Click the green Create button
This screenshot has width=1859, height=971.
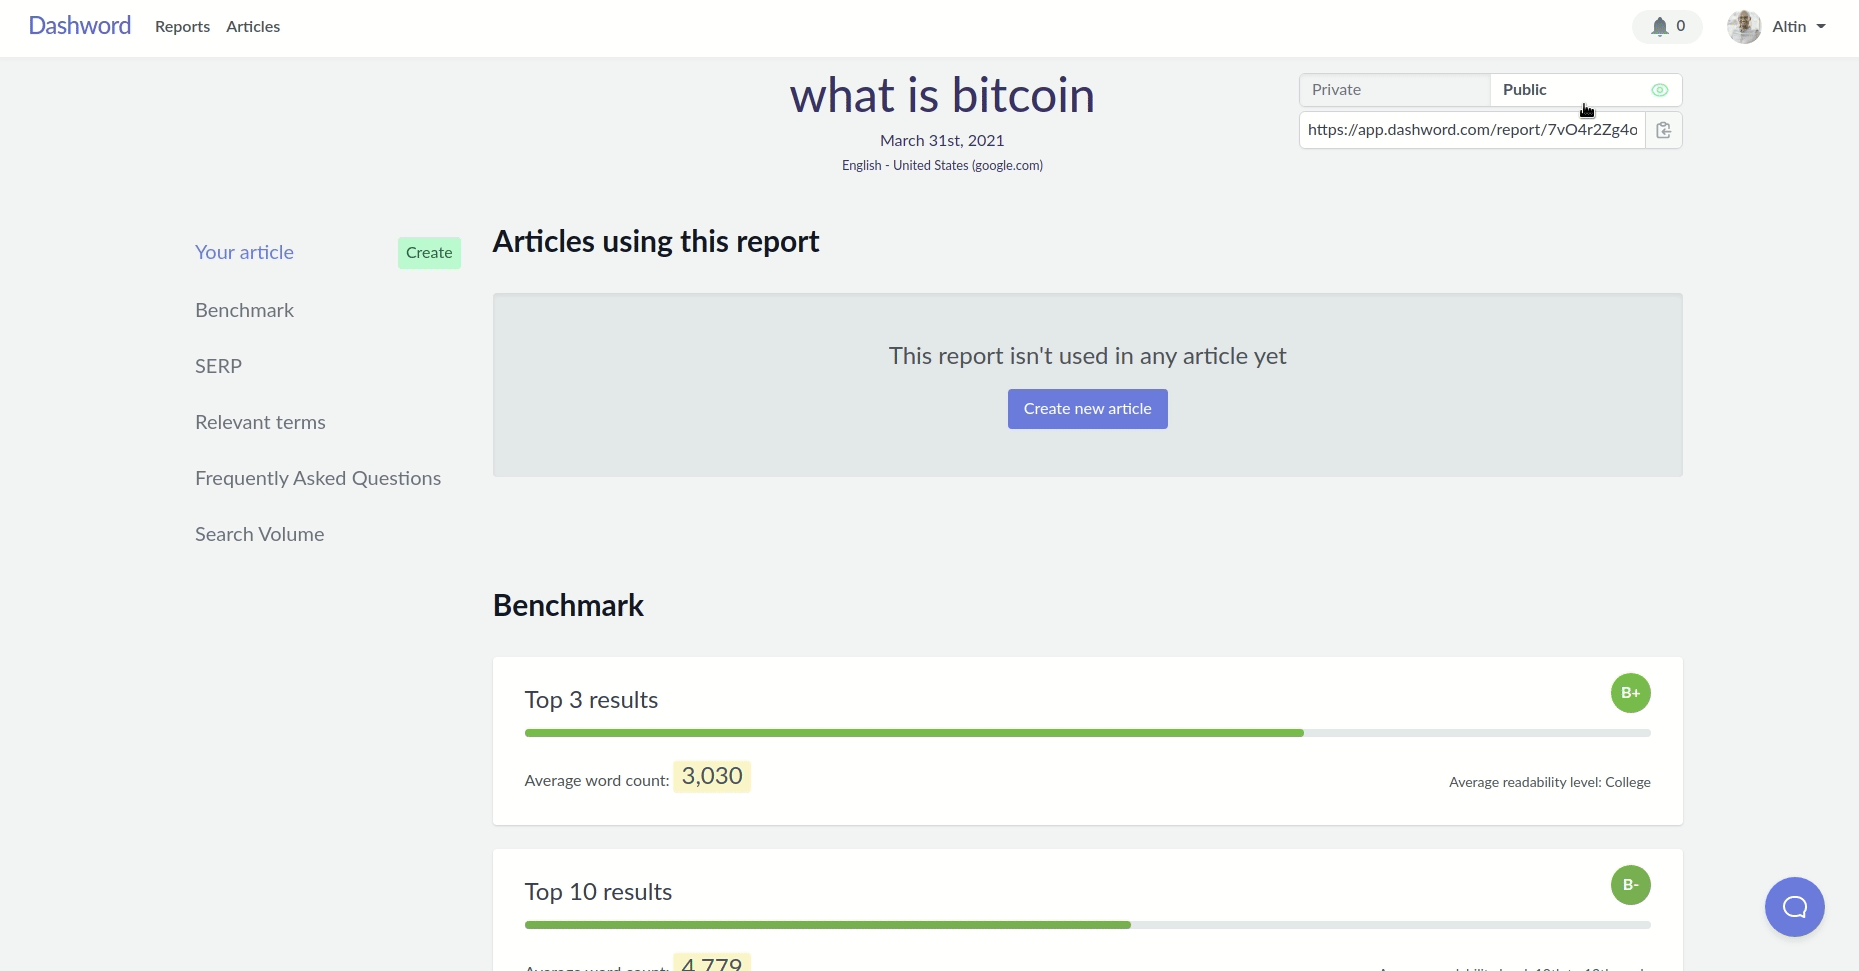(x=429, y=253)
